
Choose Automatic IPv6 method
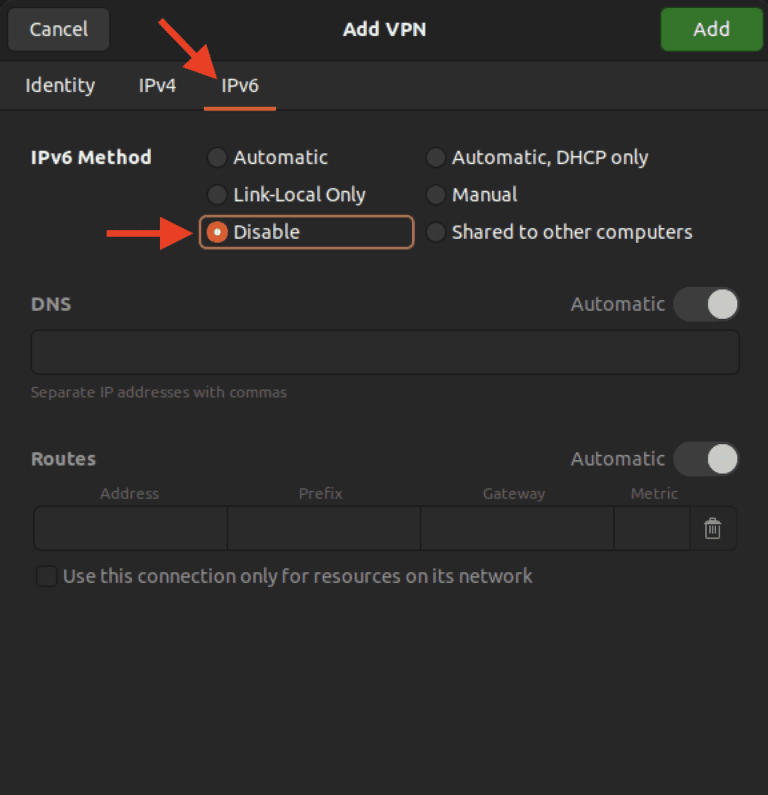click(x=217, y=158)
